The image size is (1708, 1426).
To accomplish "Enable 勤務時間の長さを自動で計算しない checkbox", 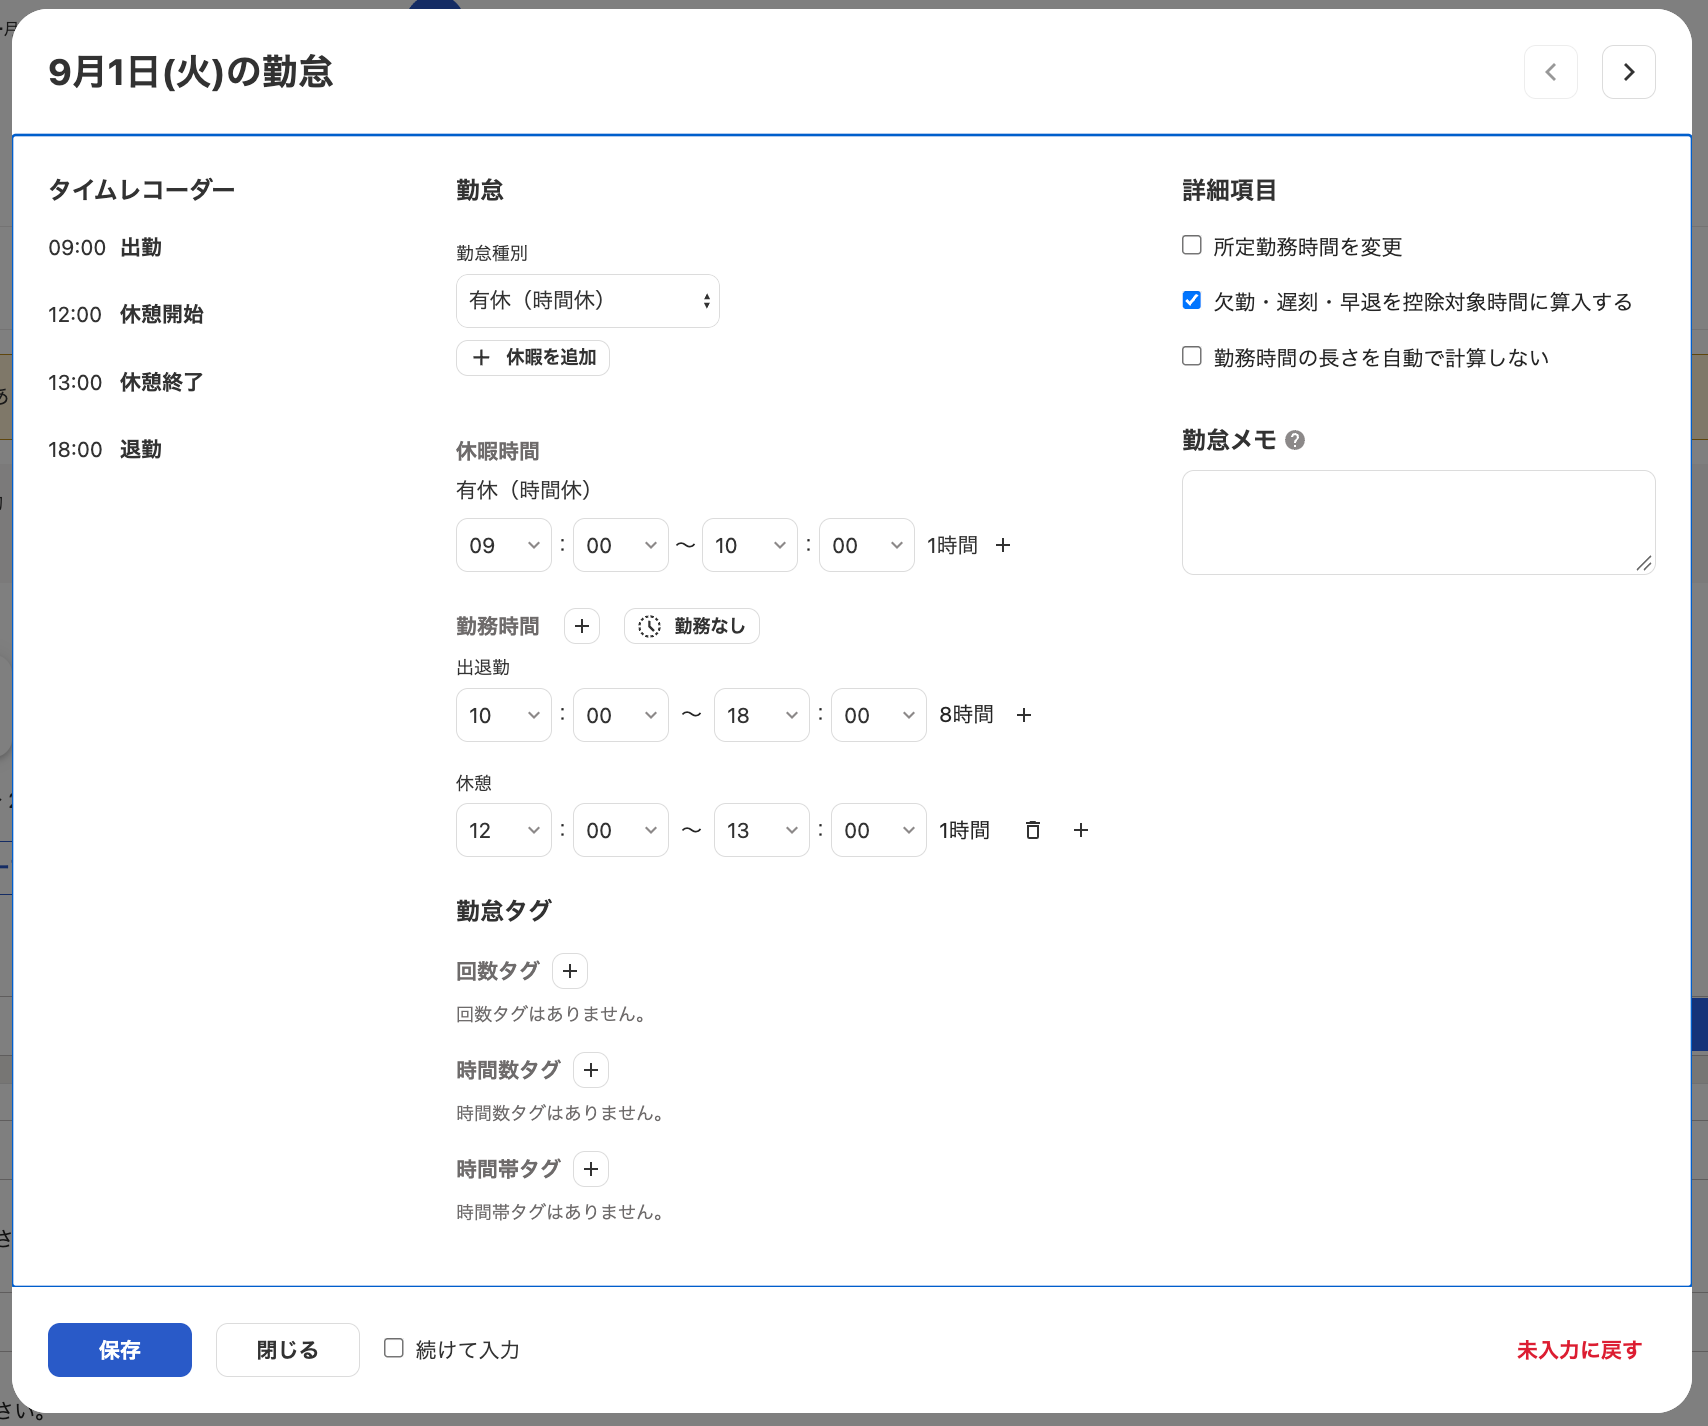I will tap(1192, 356).
